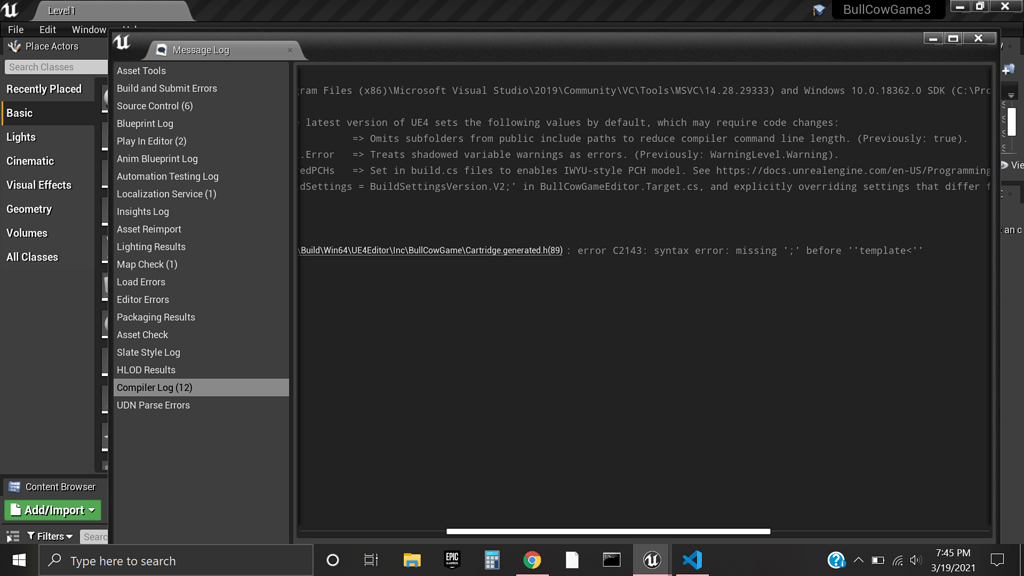
Task: Open the Filters dropdown
Action: pos(50,536)
